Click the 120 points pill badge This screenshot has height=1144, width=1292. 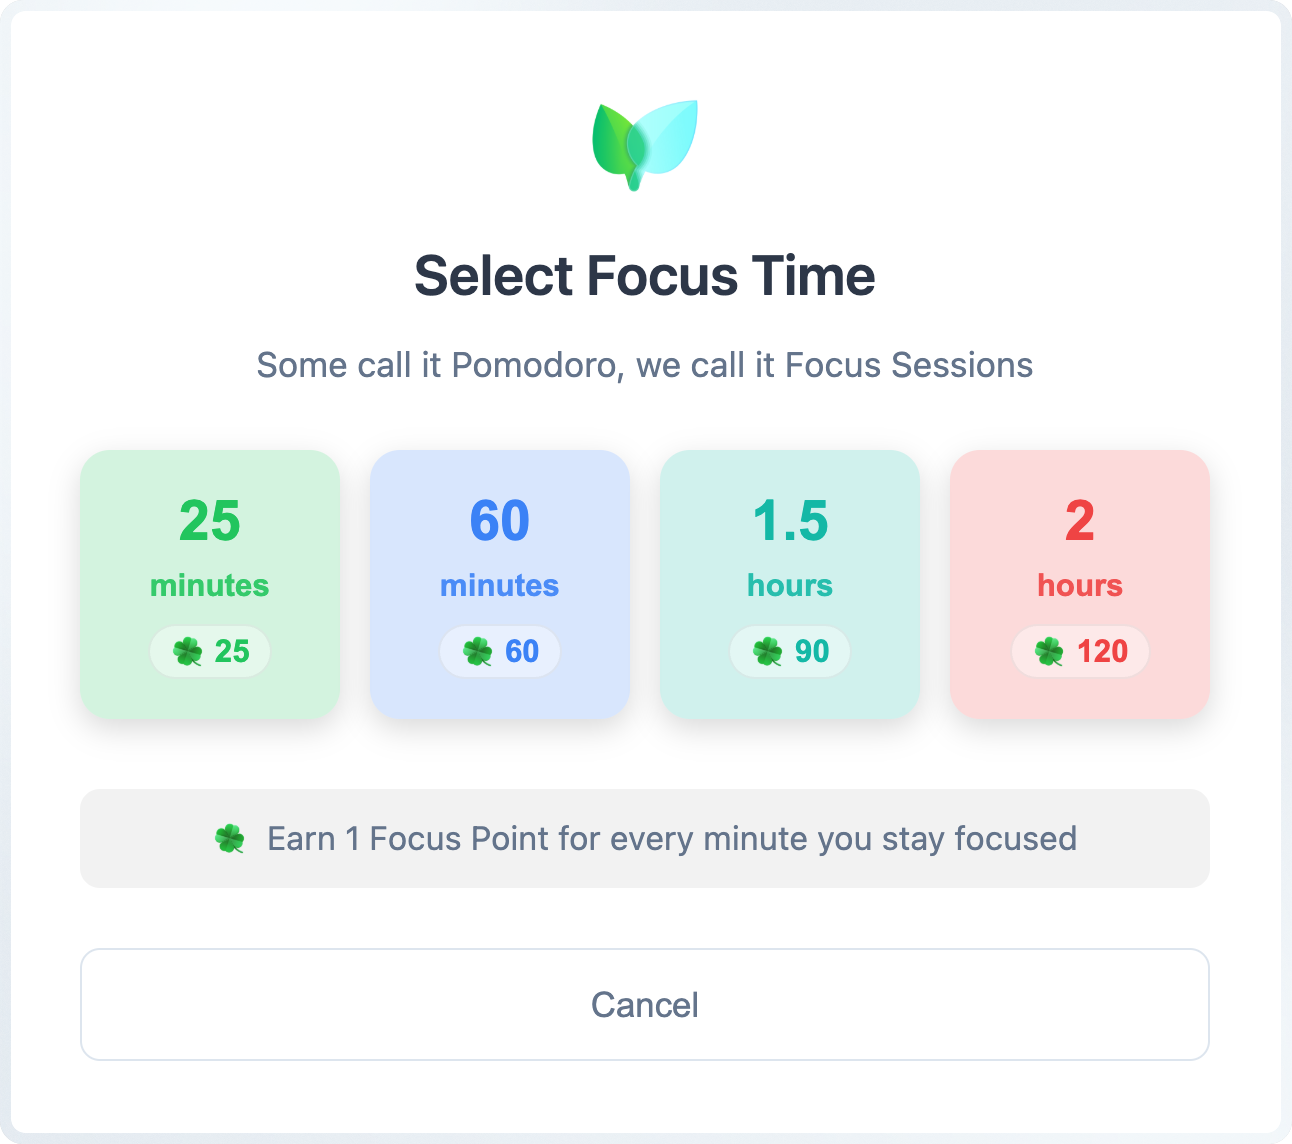tap(1080, 651)
